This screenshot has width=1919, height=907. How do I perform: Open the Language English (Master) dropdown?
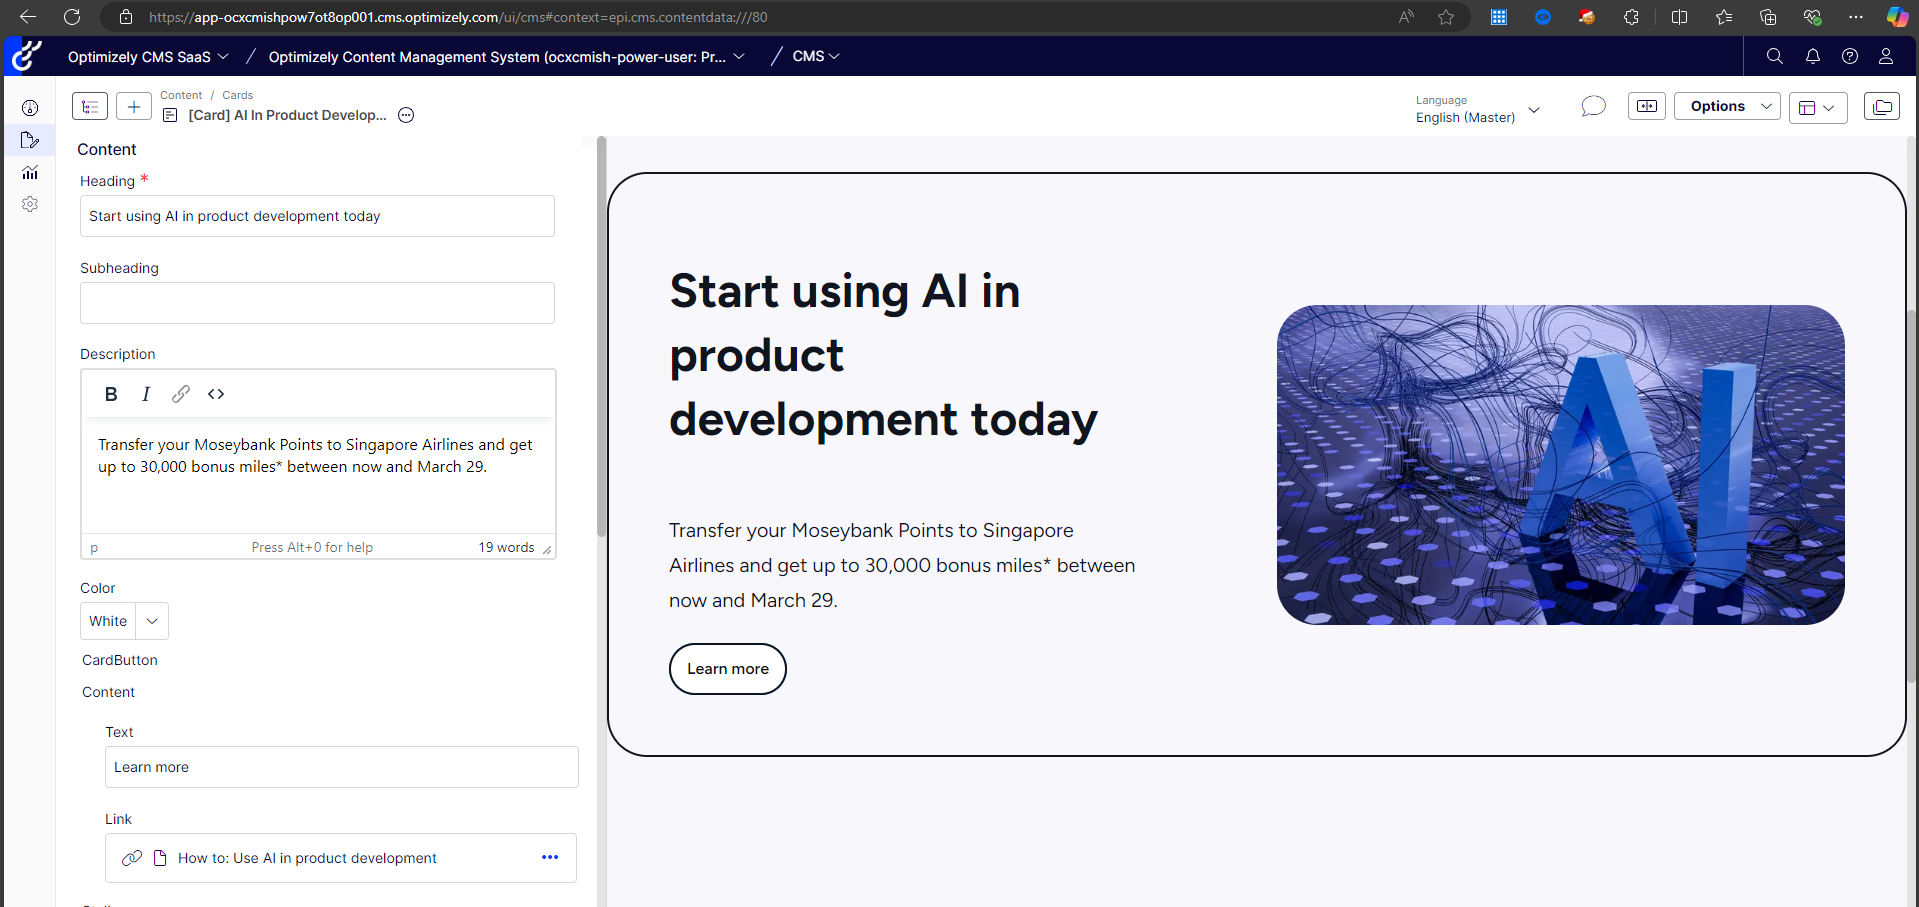1477,109
